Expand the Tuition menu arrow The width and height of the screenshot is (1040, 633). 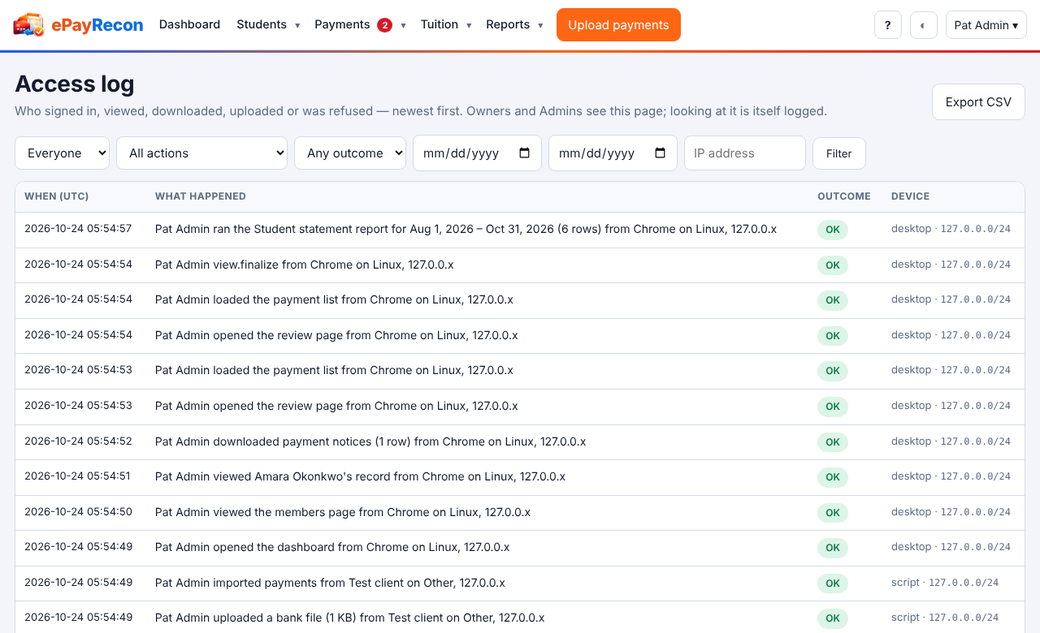[x=469, y=26]
